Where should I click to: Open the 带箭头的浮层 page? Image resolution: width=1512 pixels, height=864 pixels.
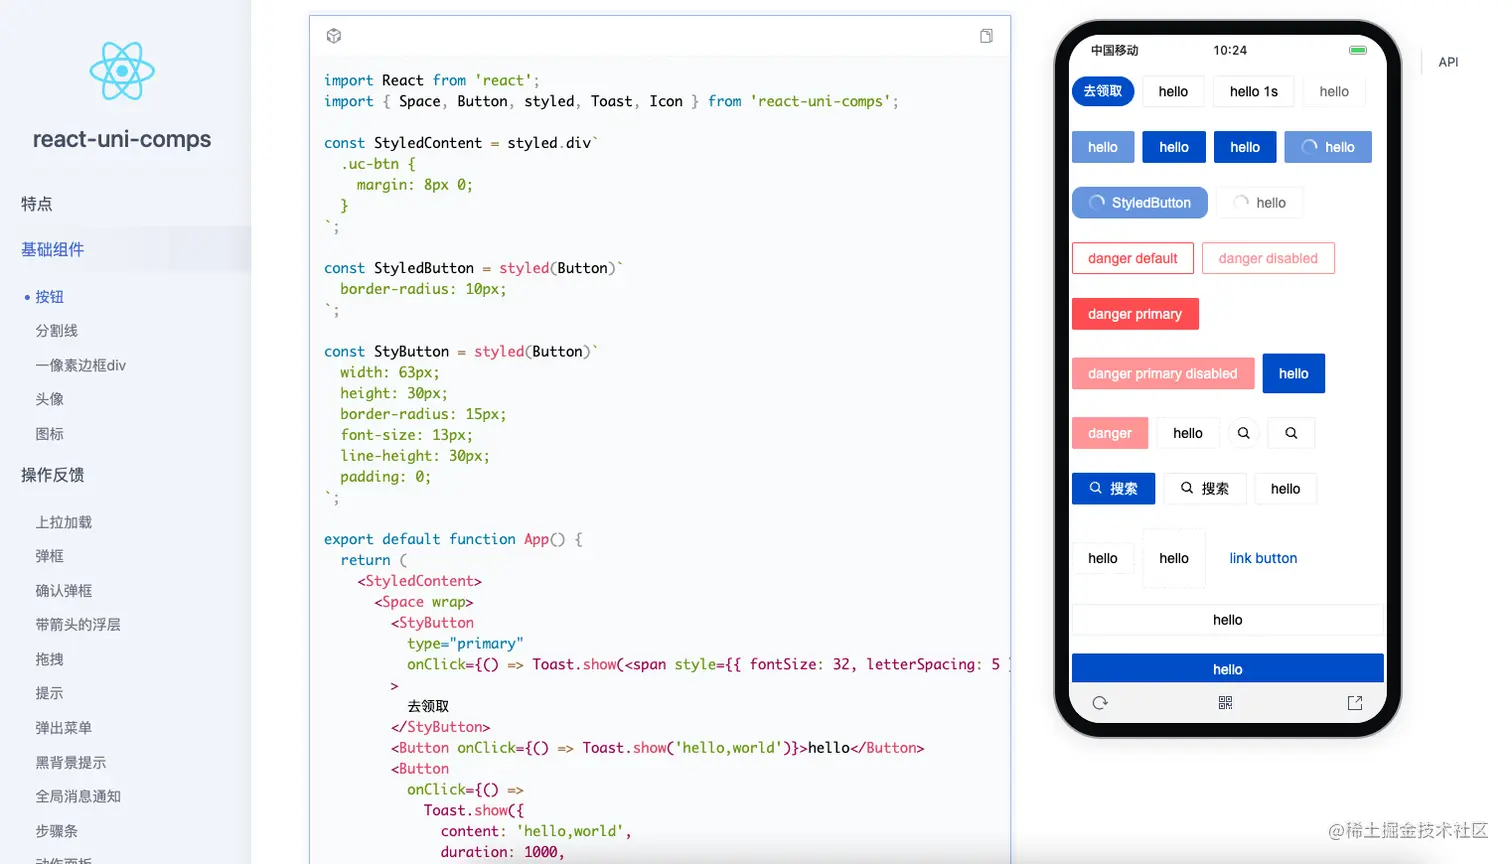pos(78,625)
